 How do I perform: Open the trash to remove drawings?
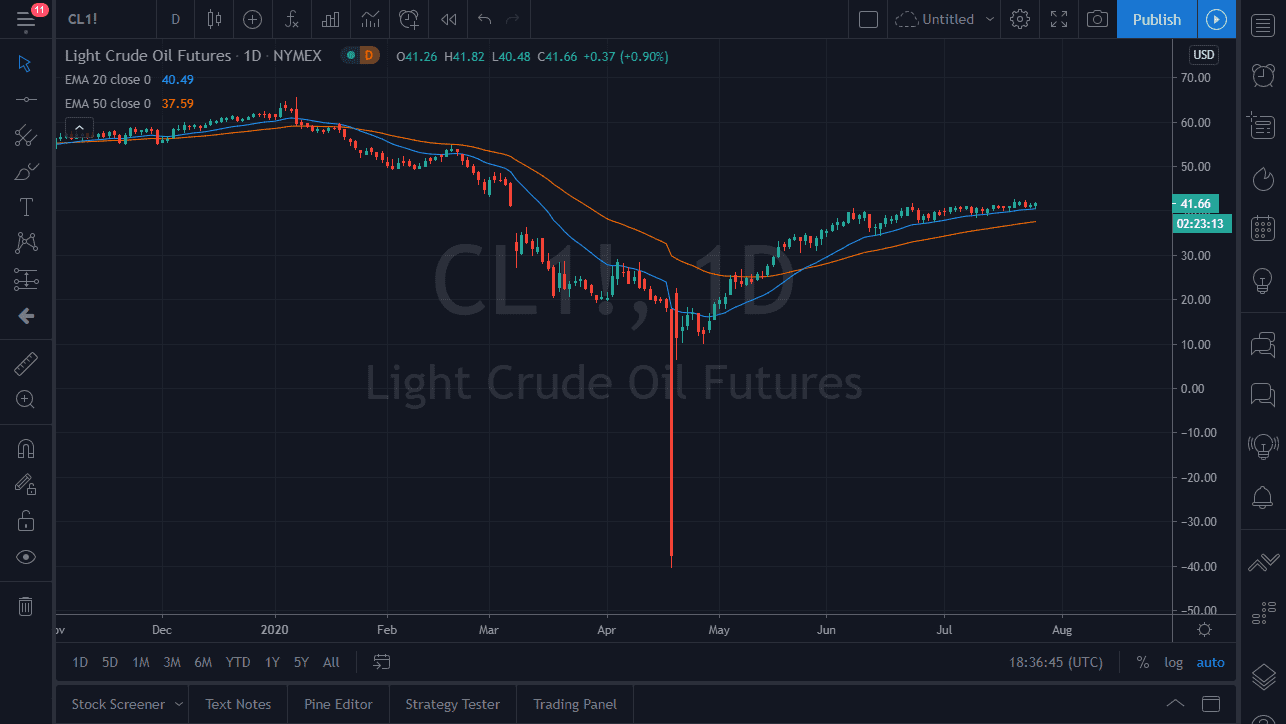click(x=27, y=605)
